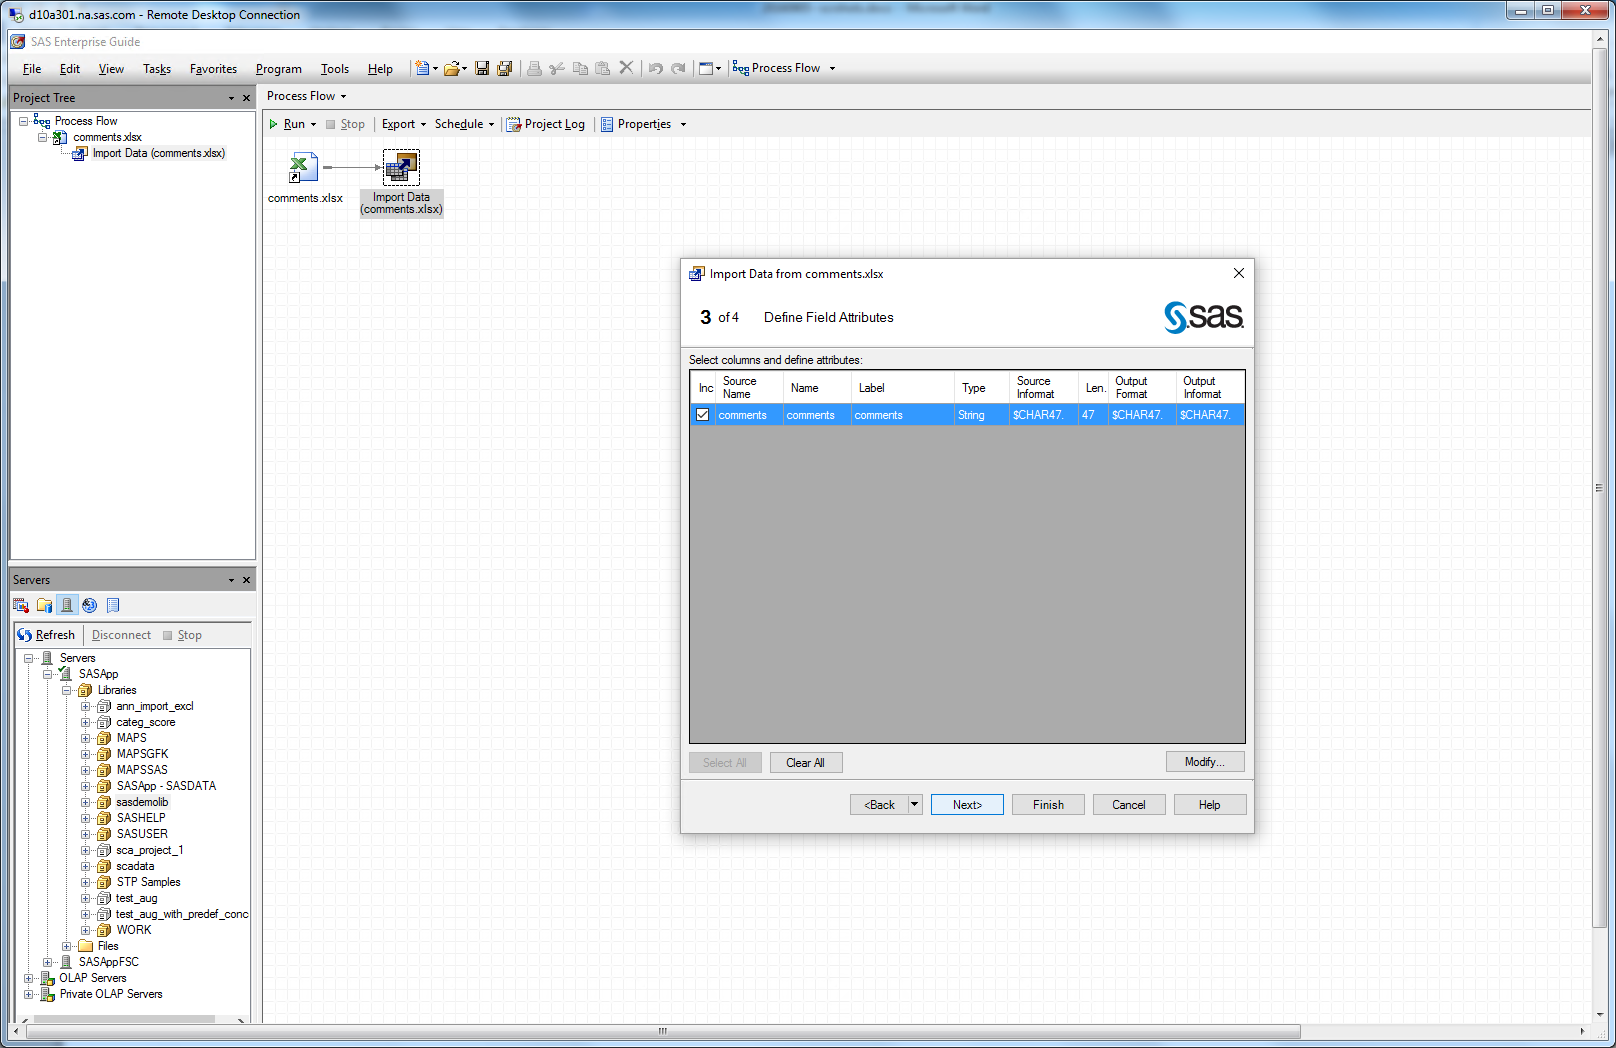The image size is (1616, 1048).
Task: Select SASAppFSC server in the tree
Action: pyautogui.click(x=109, y=962)
